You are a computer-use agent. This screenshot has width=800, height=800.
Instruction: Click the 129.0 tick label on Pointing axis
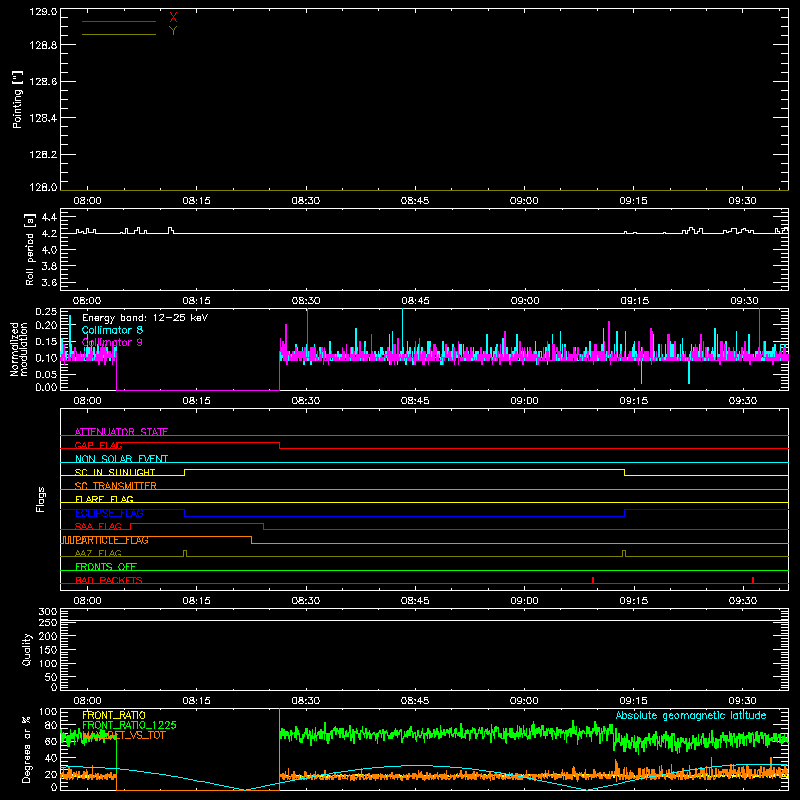click(x=43, y=12)
